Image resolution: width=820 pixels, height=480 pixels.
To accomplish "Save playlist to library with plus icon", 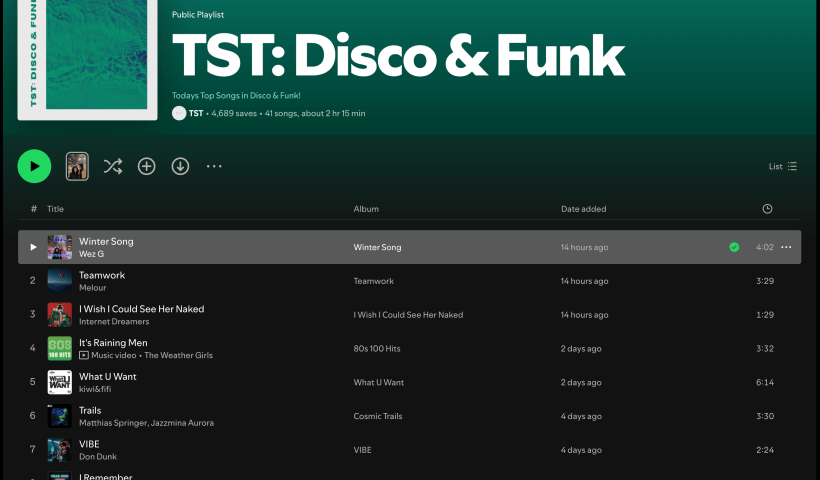I will click(x=147, y=166).
